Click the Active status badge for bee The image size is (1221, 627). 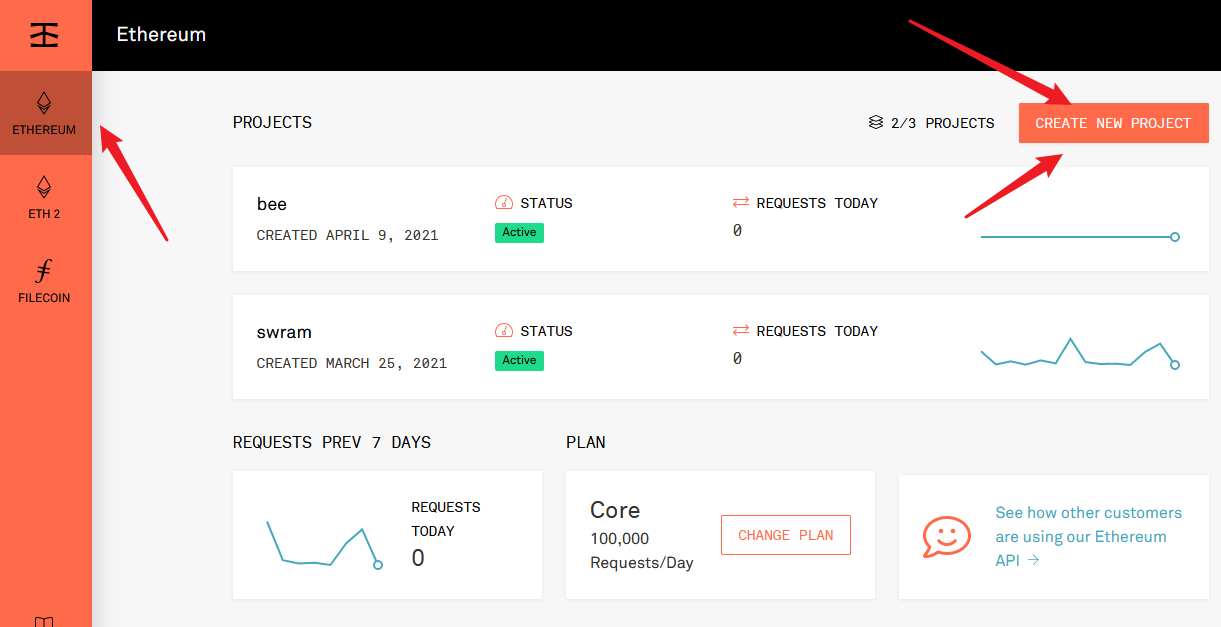tap(519, 233)
